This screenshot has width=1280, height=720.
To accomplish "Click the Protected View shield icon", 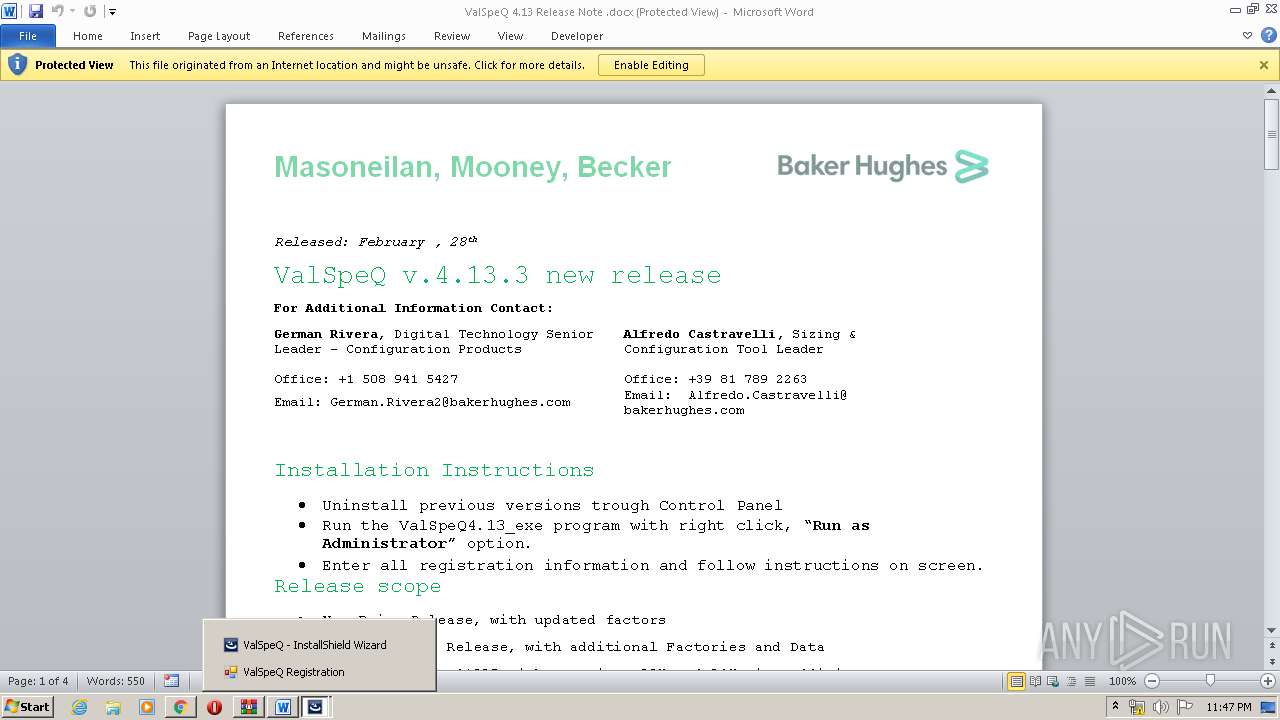I will (x=17, y=65).
